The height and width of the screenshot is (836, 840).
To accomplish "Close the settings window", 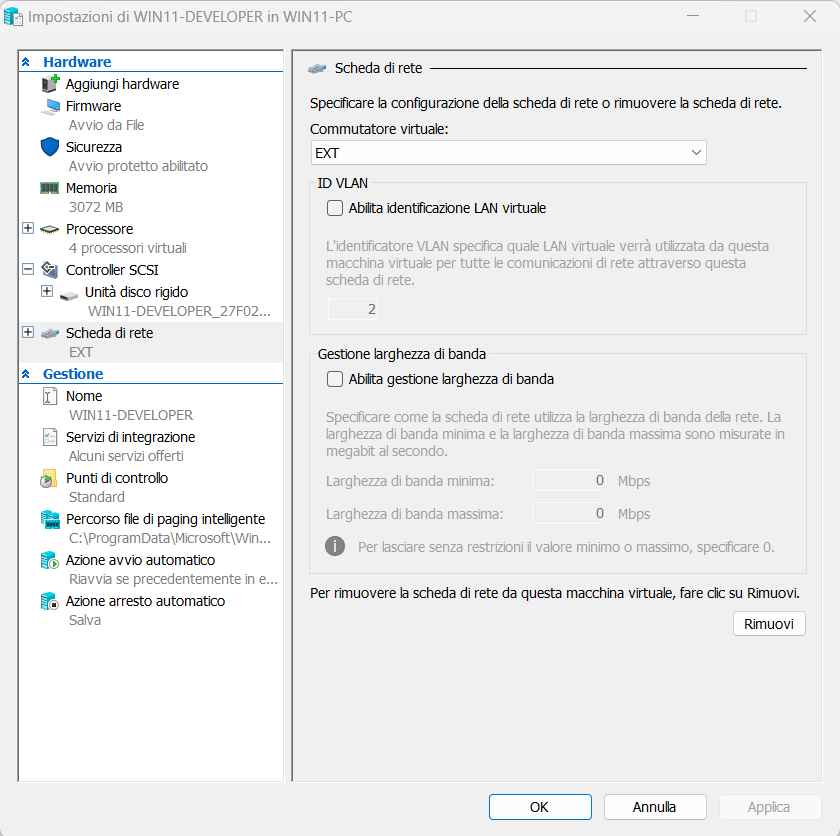I will (809, 17).
